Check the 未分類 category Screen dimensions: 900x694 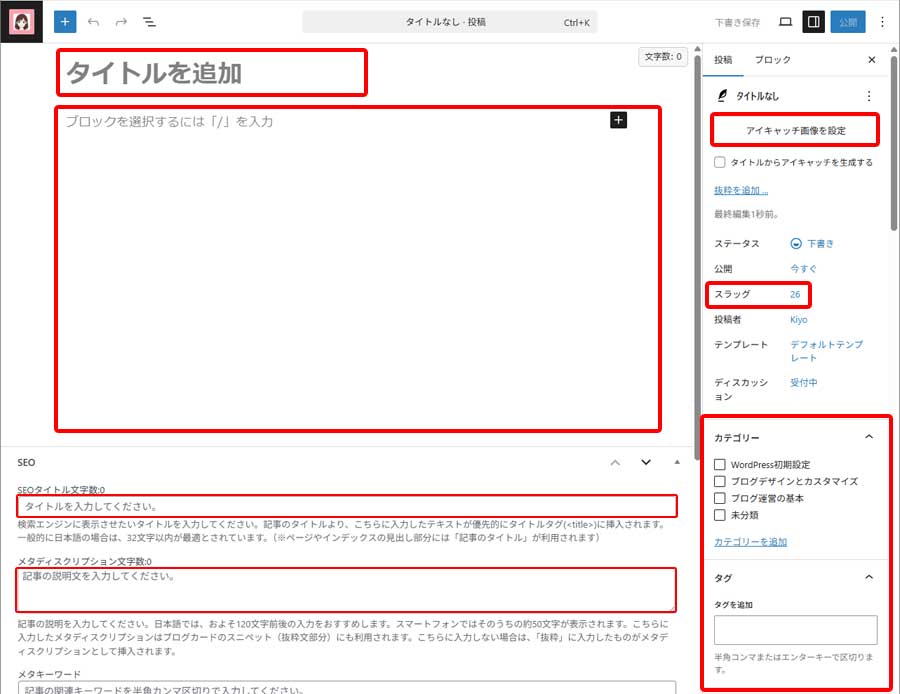pyautogui.click(x=718, y=516)
